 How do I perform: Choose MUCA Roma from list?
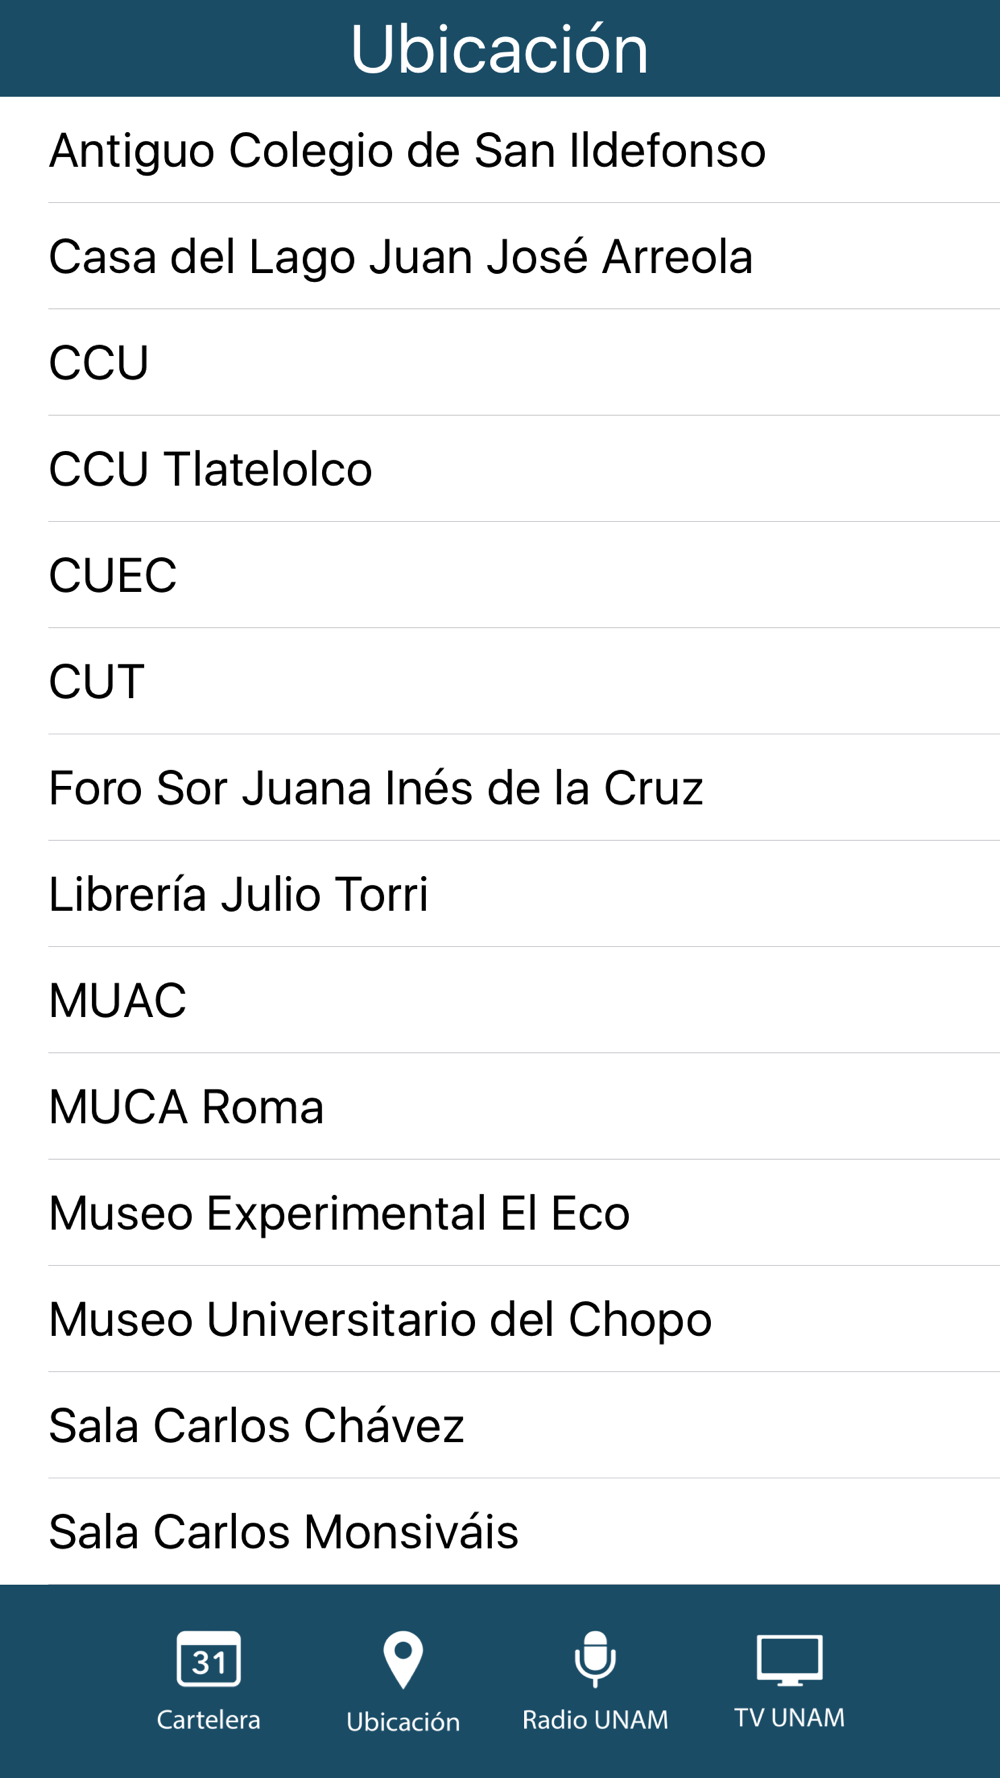coord(500,1106)
